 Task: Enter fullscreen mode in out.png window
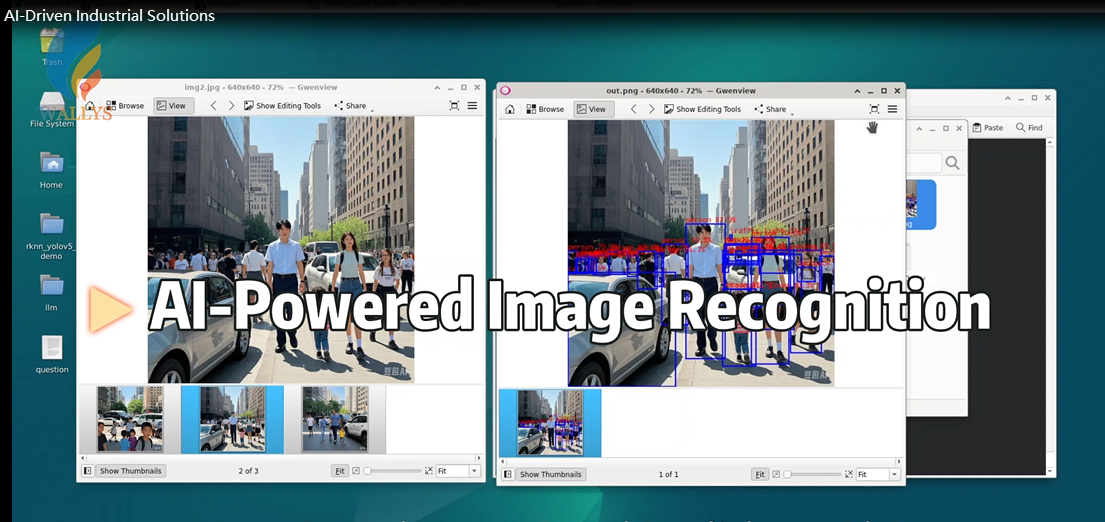pyautogui.click(x=874, y=109)
